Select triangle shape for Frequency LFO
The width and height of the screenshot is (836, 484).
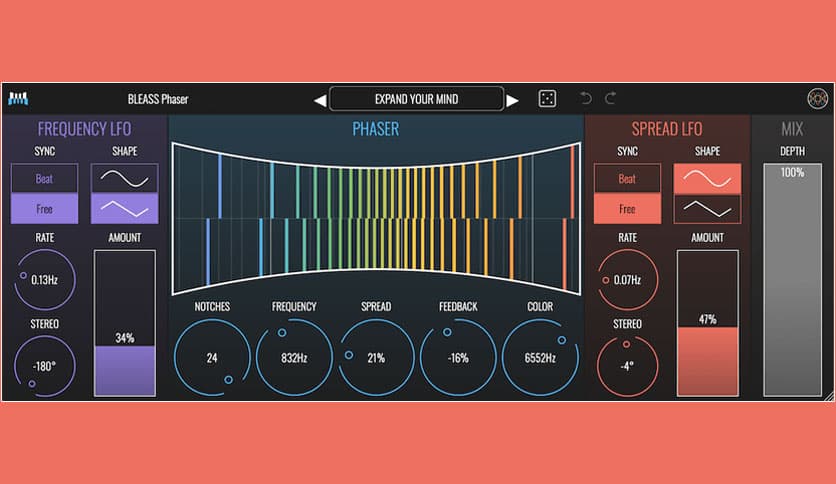(125, 208)
